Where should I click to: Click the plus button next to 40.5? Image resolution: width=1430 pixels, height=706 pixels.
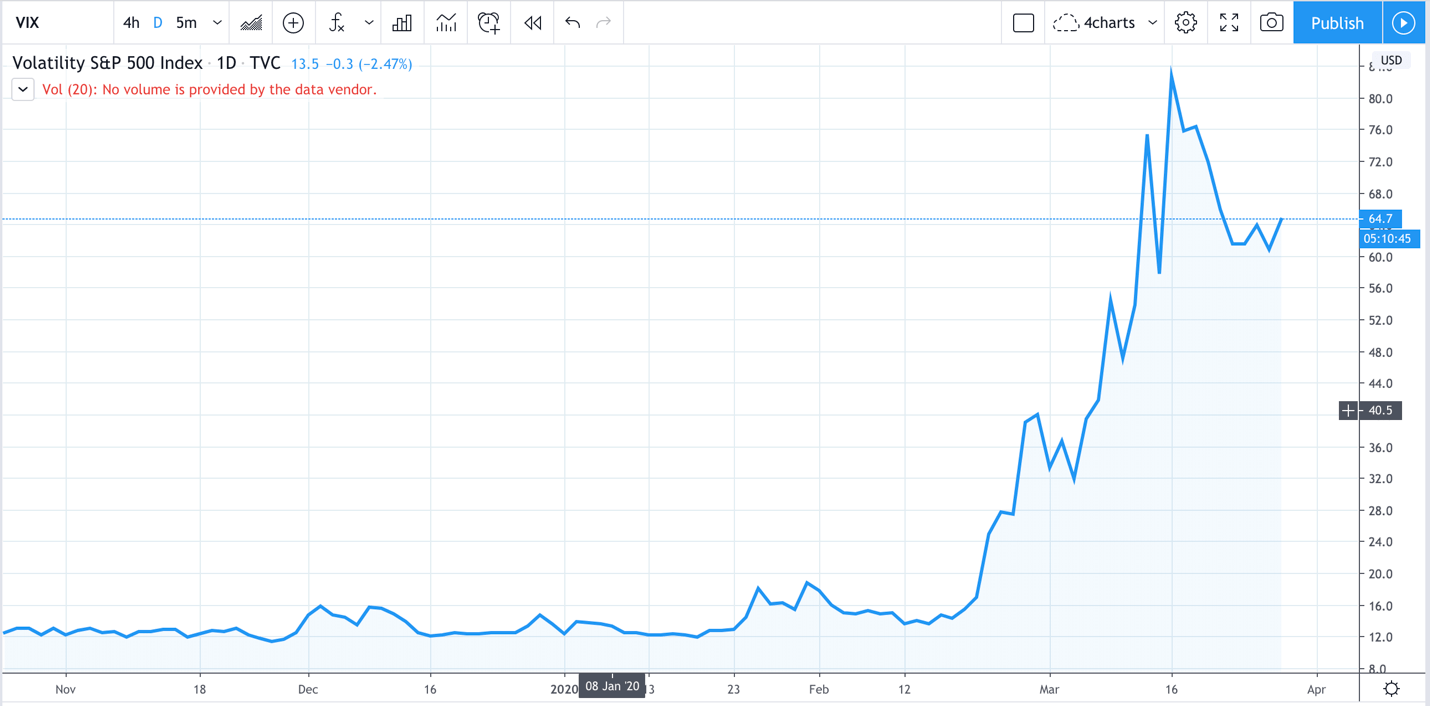[x=1348, y=411]
